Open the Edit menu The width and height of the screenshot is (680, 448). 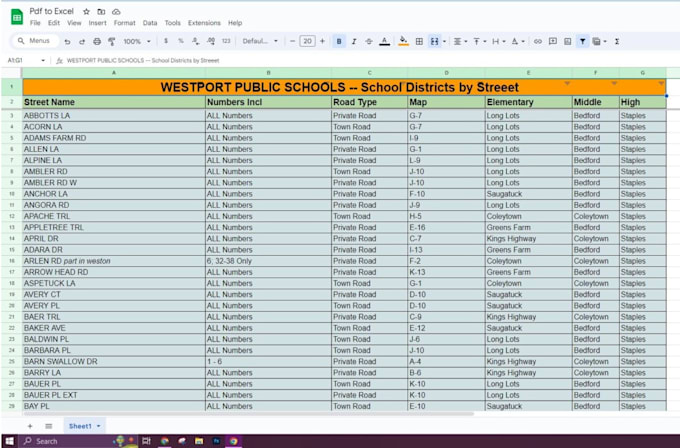click(54, 23)
